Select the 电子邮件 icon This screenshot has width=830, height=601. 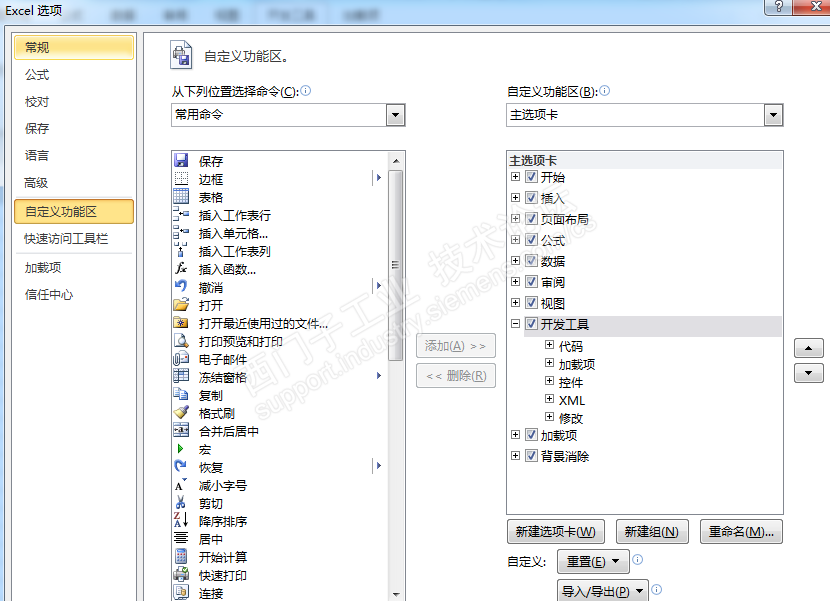(x=181, y=358)
